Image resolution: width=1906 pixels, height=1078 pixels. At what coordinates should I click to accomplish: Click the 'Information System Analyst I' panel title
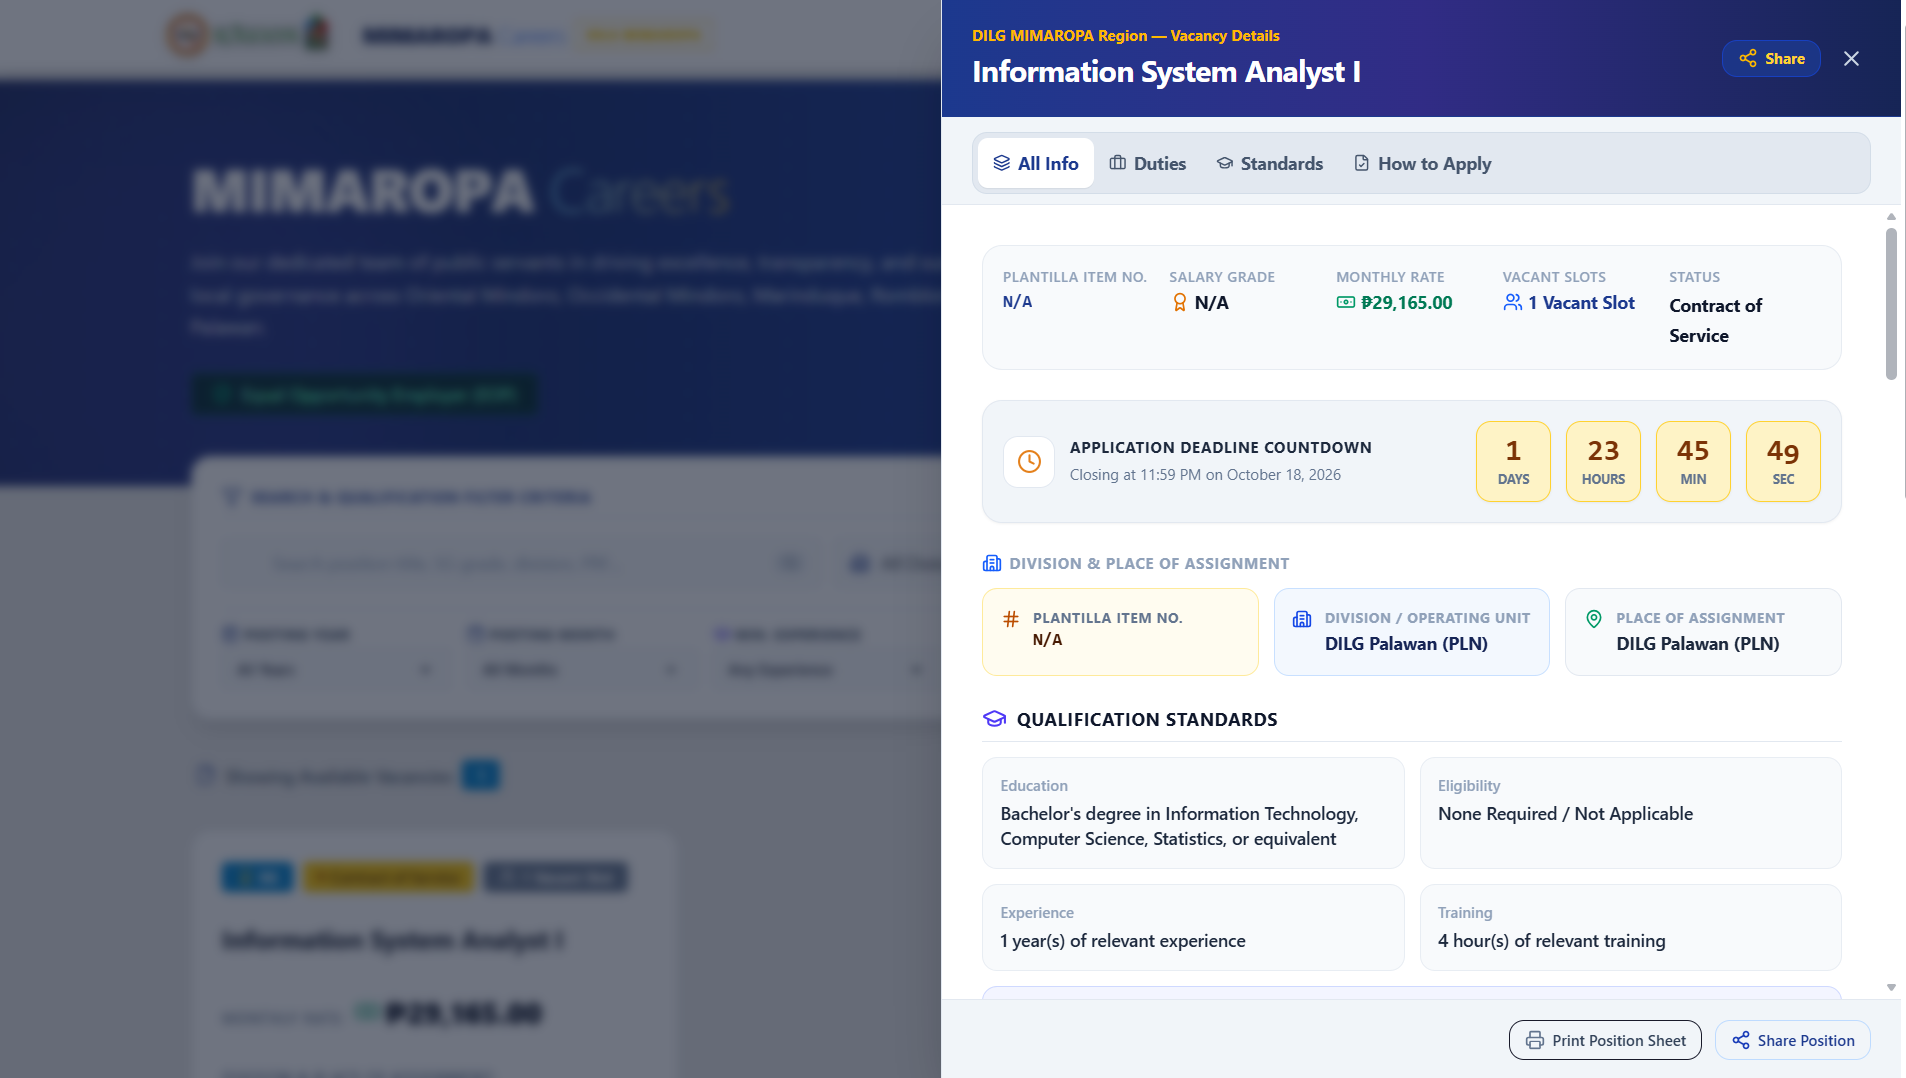coord(1166,72)
